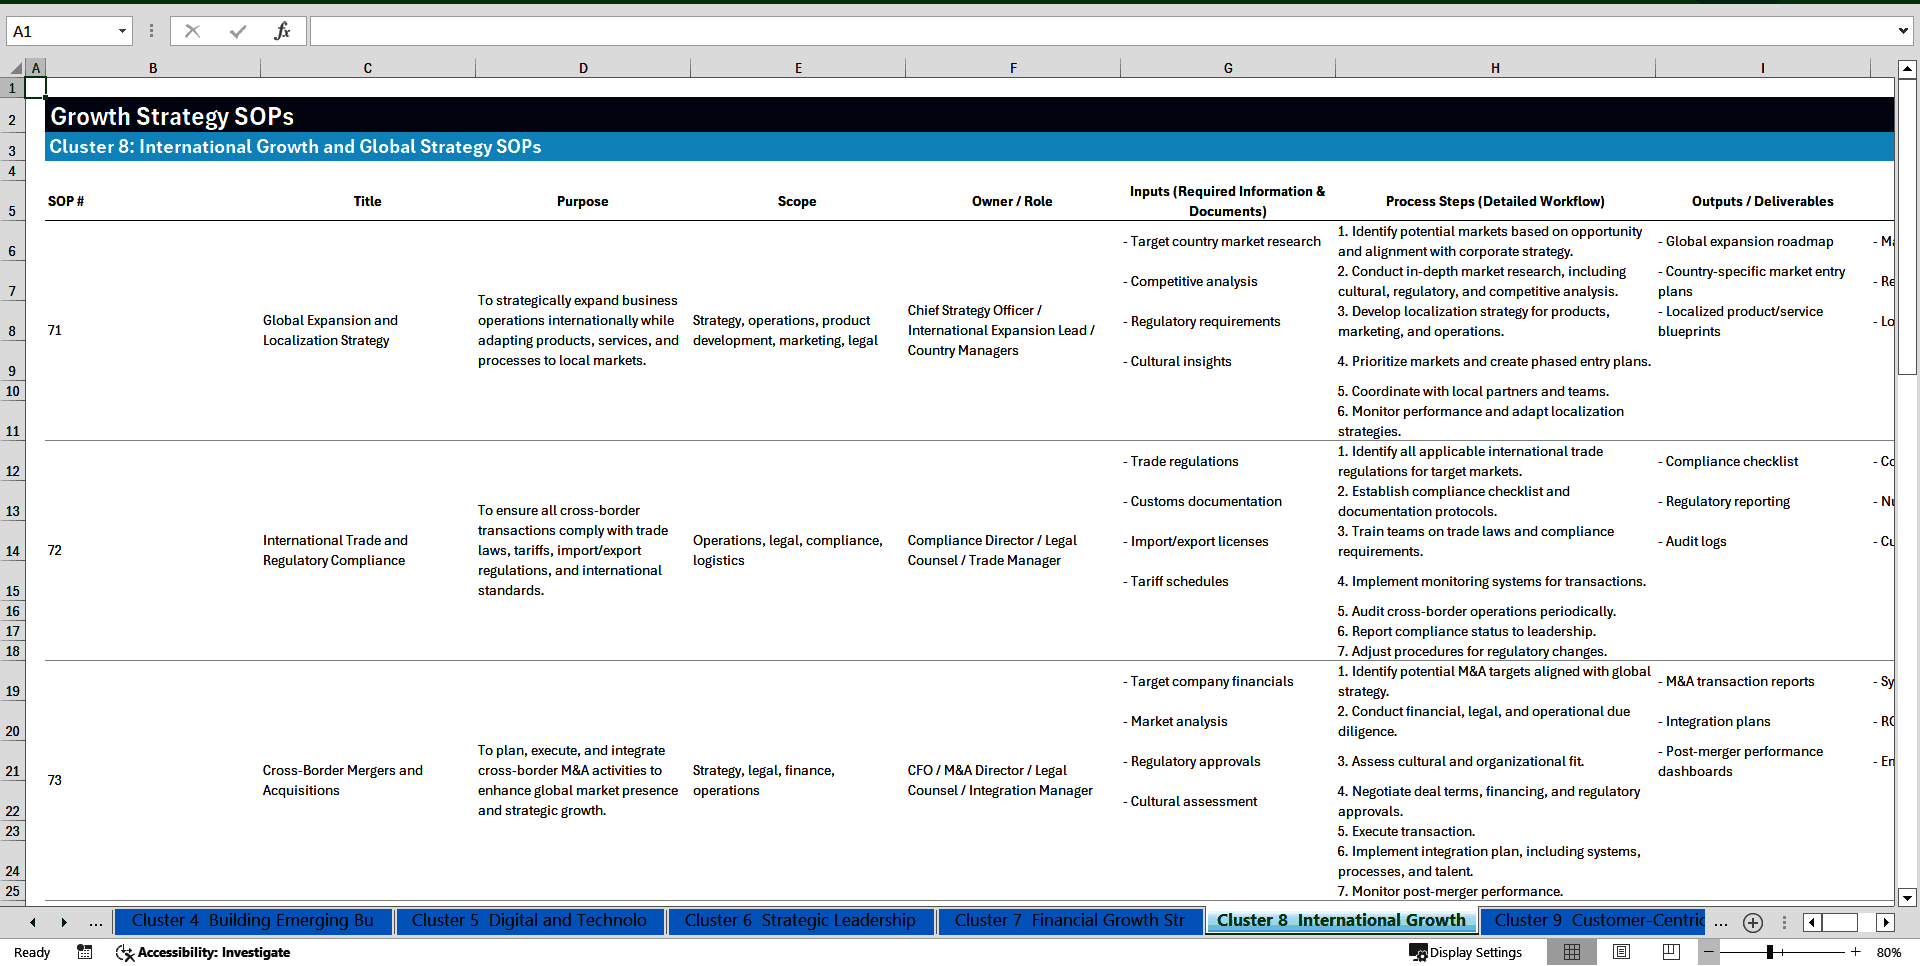Click the Zoom Out minus control
Viewport: 1920px width, 966px height.
pyautogui.click(x=1709, y=952)
